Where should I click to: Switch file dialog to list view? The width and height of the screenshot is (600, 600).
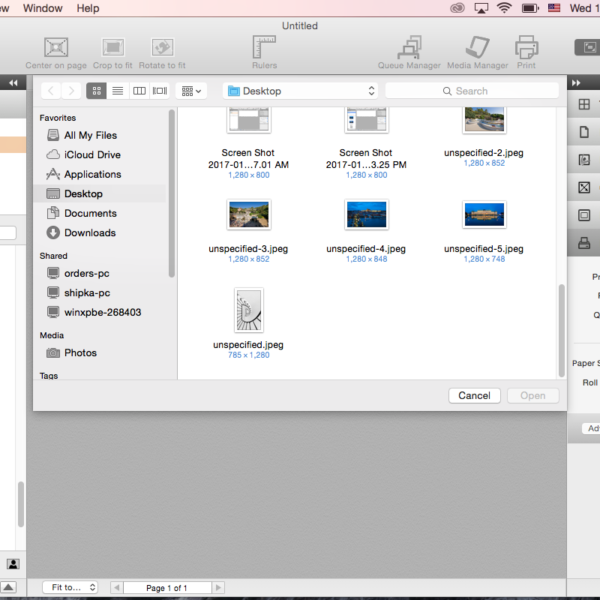coord(118,91)
